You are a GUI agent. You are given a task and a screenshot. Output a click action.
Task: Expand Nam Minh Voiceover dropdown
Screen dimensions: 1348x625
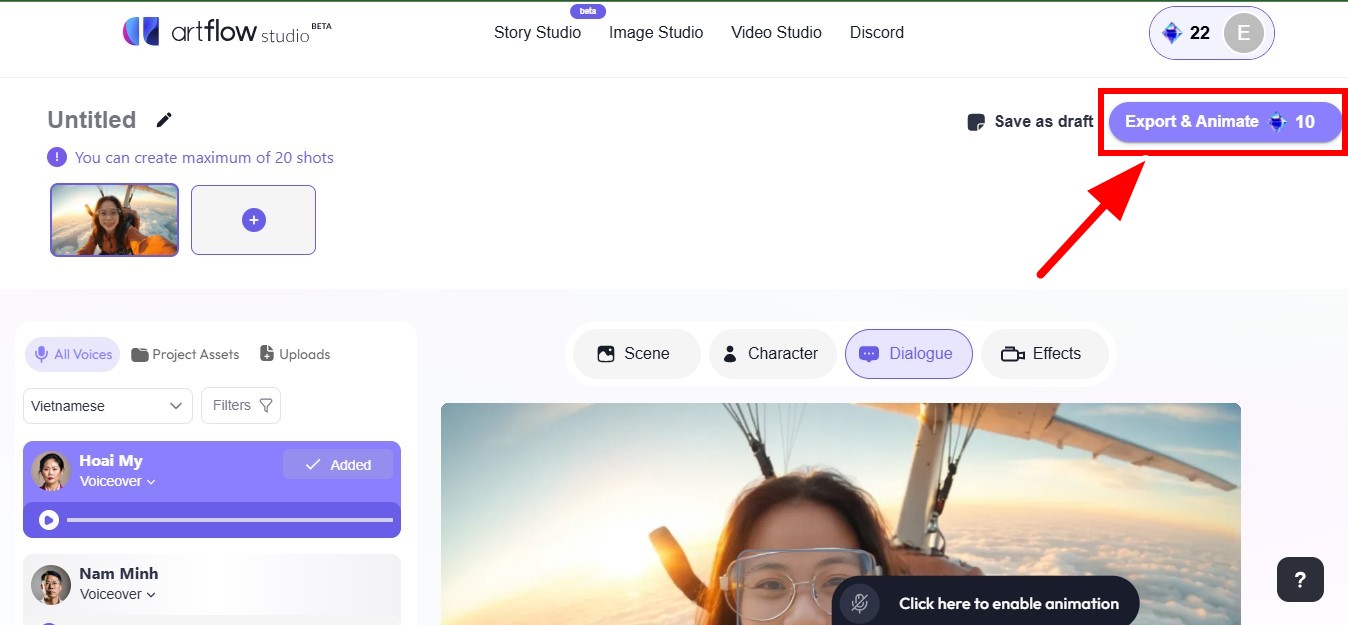pos(118,594)
